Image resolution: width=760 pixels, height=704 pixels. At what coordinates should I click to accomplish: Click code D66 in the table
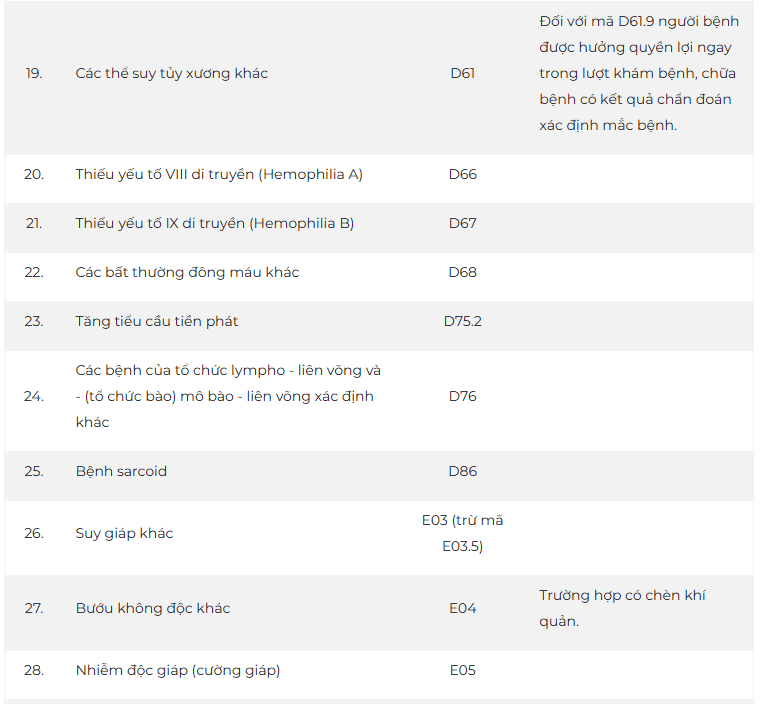[462, 174]
